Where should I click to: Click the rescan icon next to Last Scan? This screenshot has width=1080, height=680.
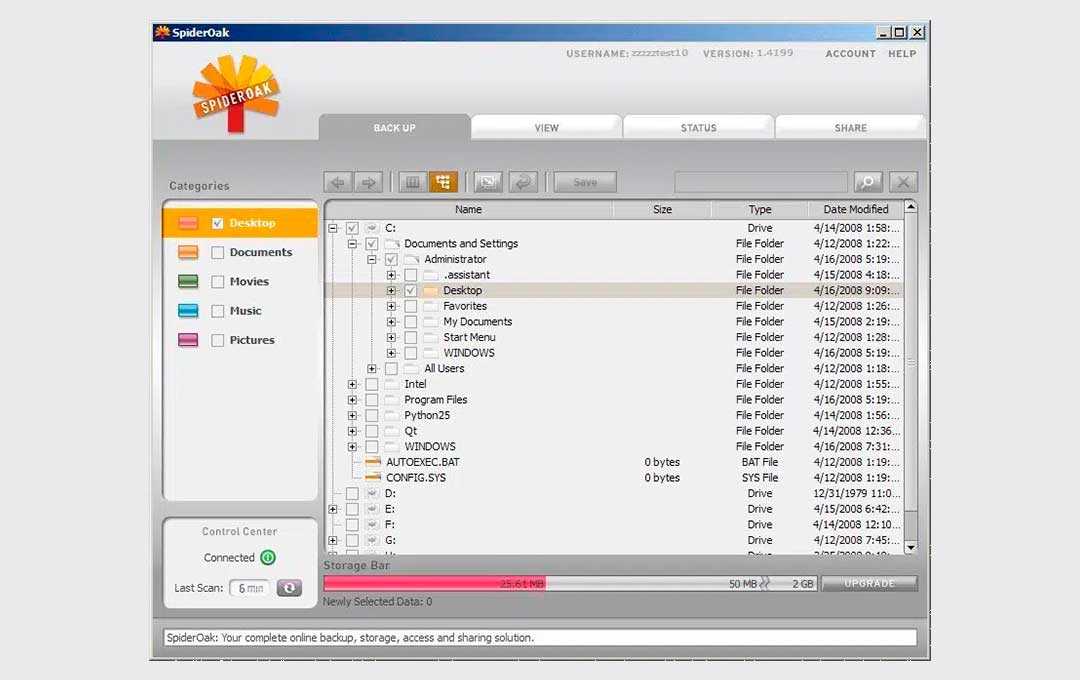(x=289, y=588)
